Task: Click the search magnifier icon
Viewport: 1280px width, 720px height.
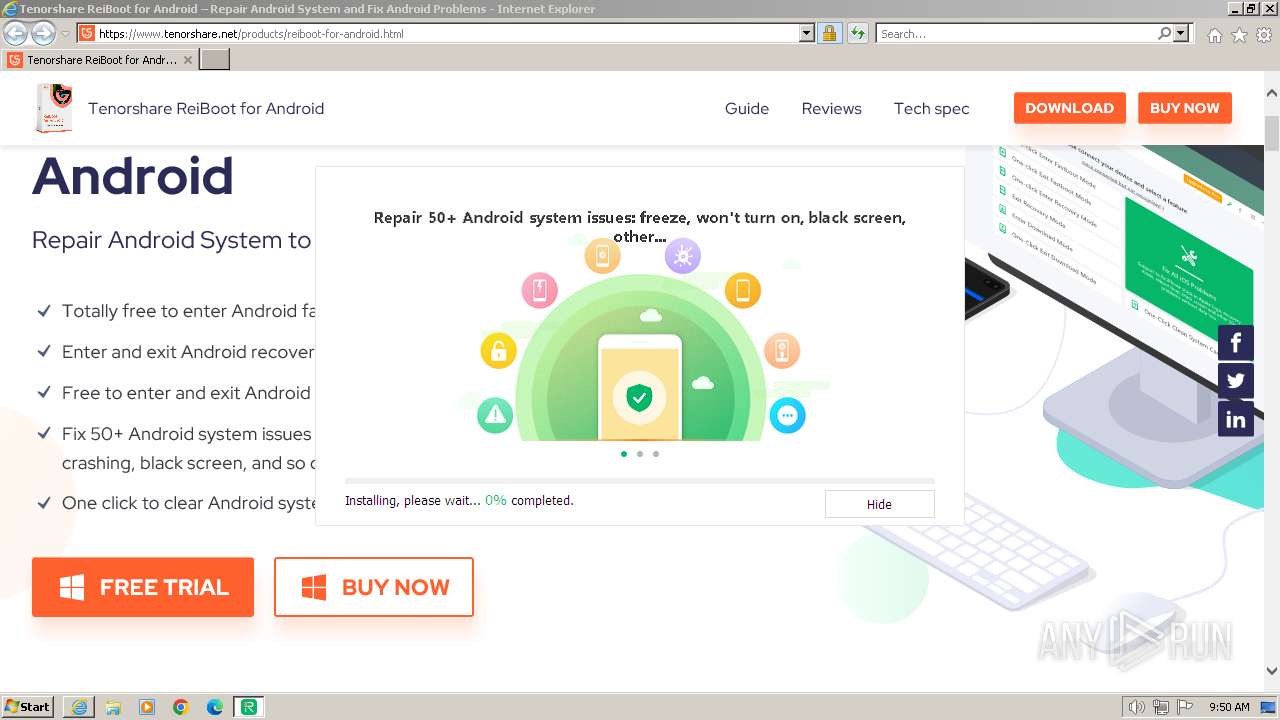Action: [x=1164, y=33]
